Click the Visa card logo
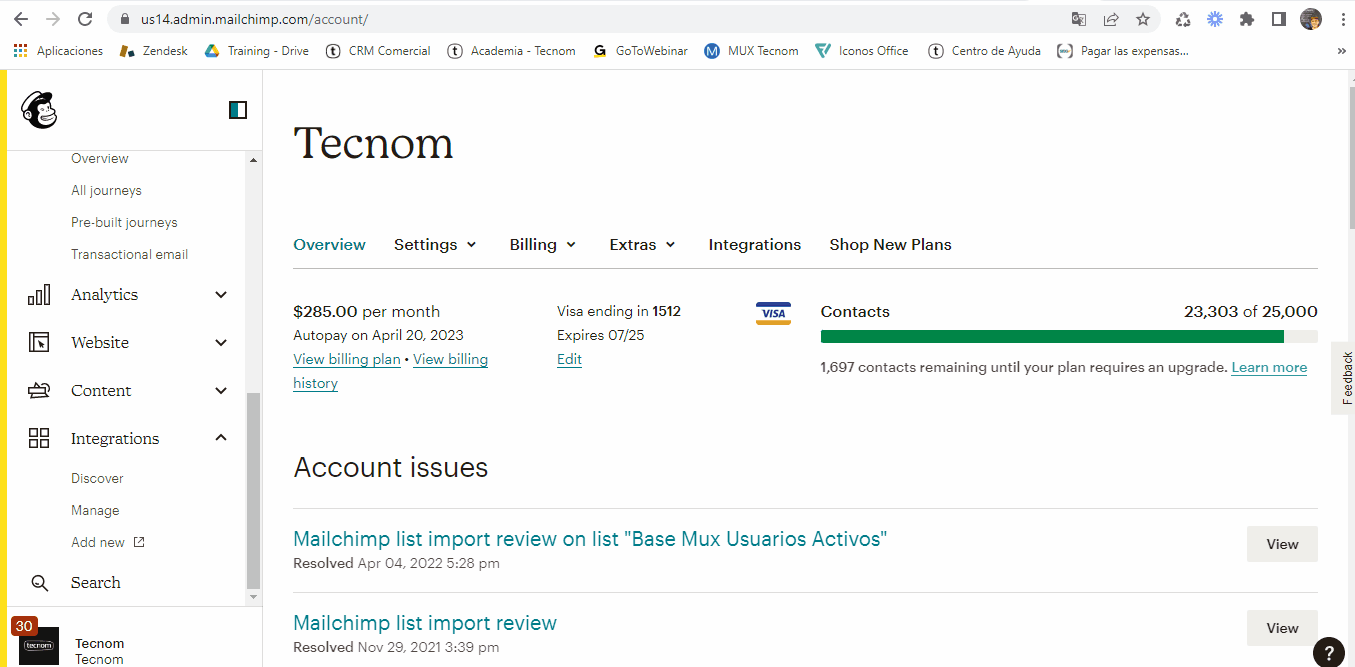 click(x=773, y=313)
